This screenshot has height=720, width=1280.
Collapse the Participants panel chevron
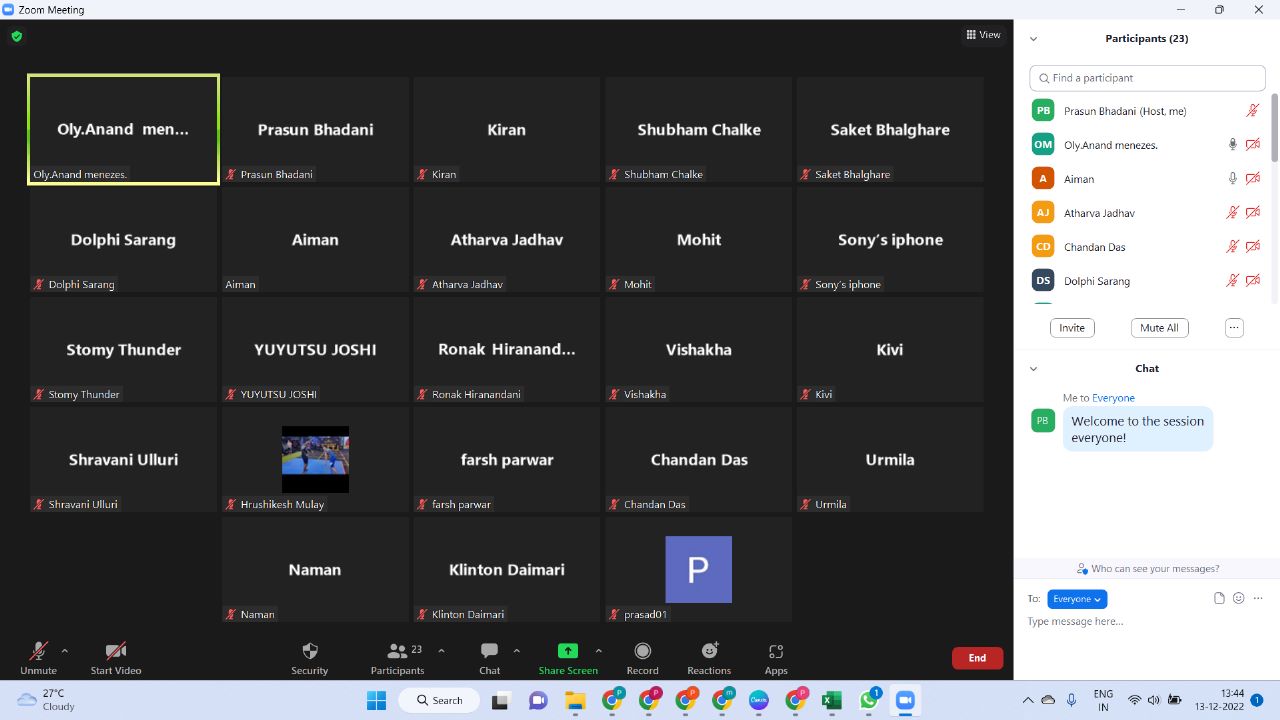(x=1033, y=39)
